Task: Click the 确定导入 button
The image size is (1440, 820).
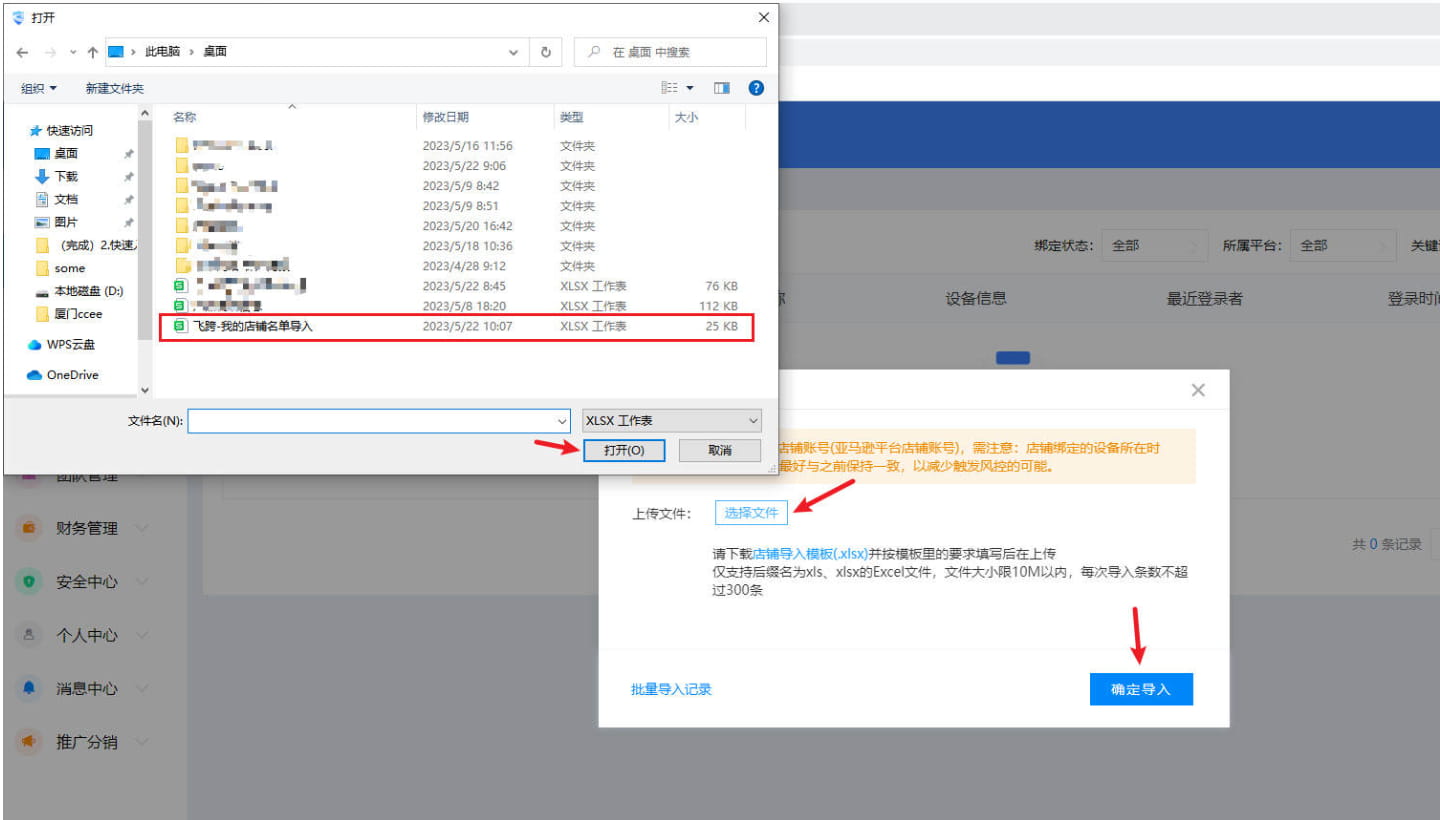Action: click(1141, 688)
